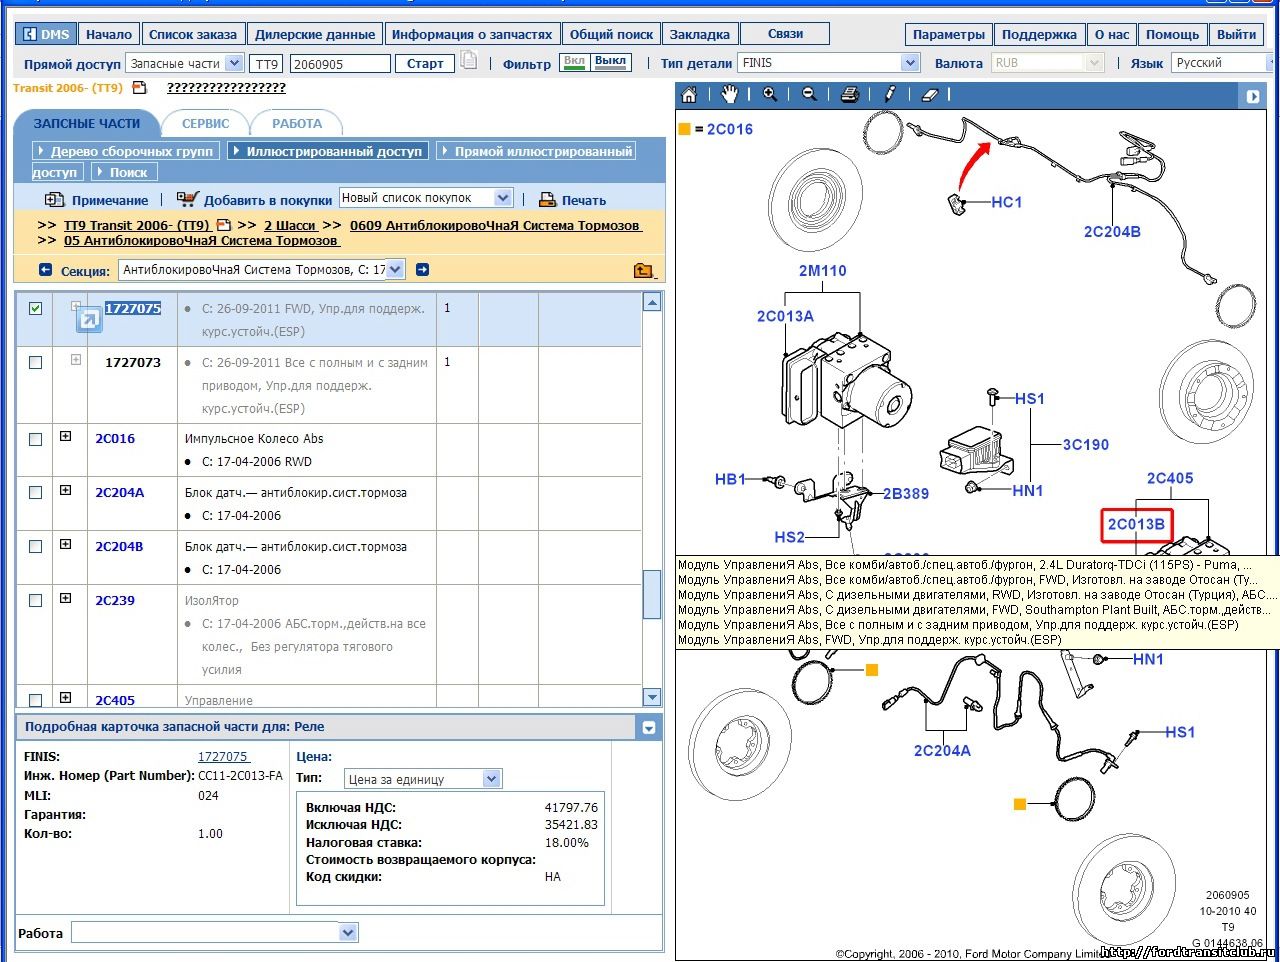Viewport: 1280px width, 962px height.
Task: Select the eraser tool in diagram toolbar
Action: (929, 95)
